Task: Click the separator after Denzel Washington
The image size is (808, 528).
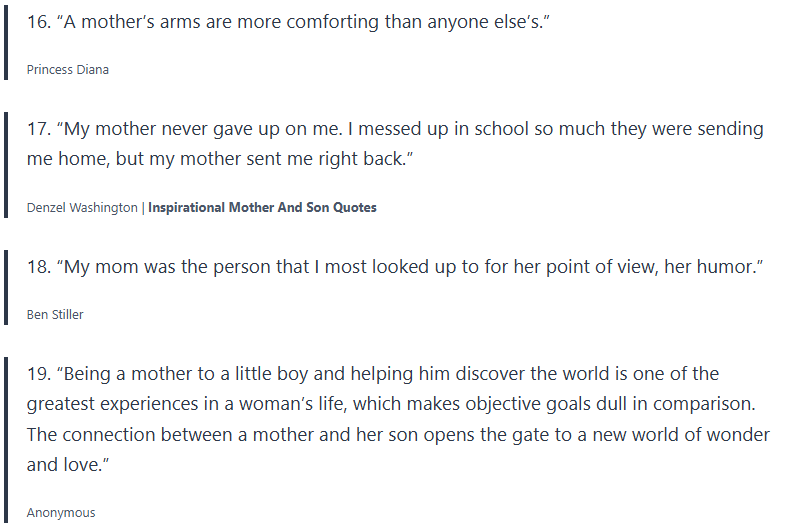Action: click(143, 208)
